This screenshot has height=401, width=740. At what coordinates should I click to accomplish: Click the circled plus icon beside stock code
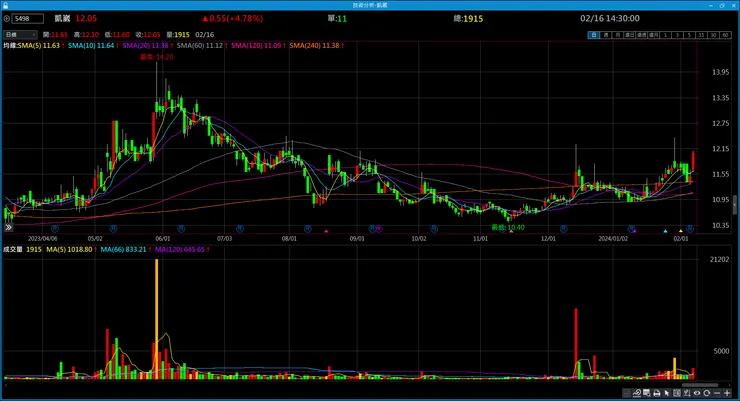pos(7,19)
